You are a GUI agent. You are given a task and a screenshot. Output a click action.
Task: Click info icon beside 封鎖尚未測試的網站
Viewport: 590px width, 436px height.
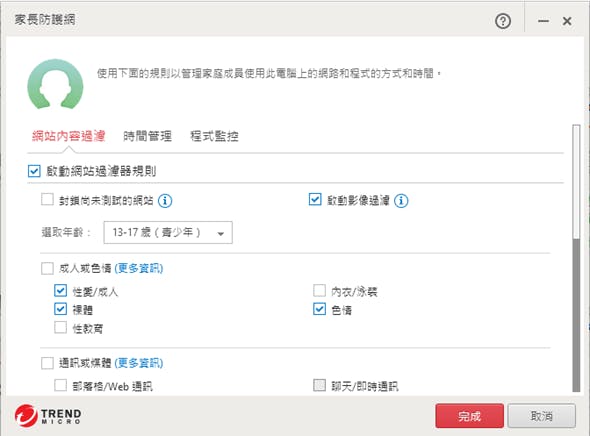click(165, 201)
